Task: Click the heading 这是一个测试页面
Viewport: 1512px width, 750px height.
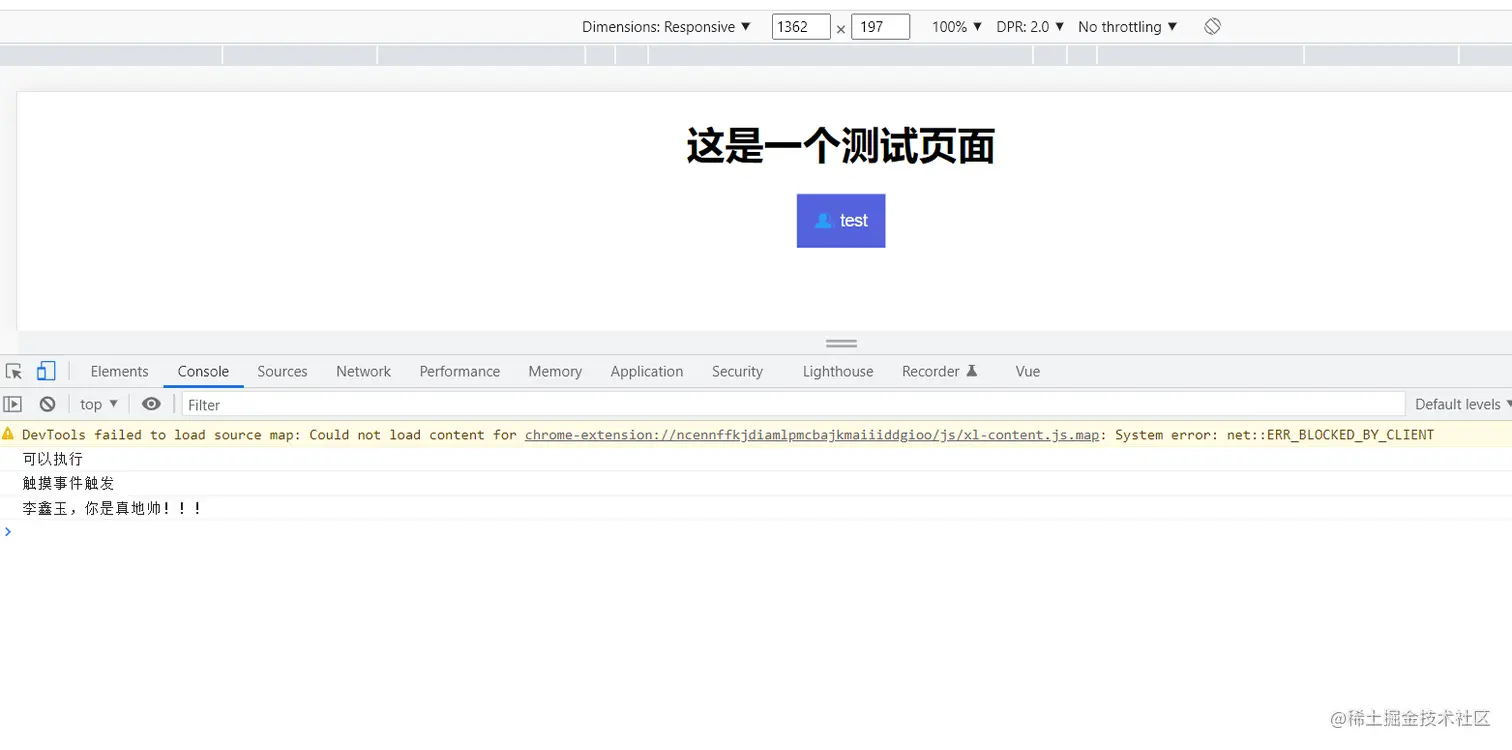Action: tap(841, 147)
